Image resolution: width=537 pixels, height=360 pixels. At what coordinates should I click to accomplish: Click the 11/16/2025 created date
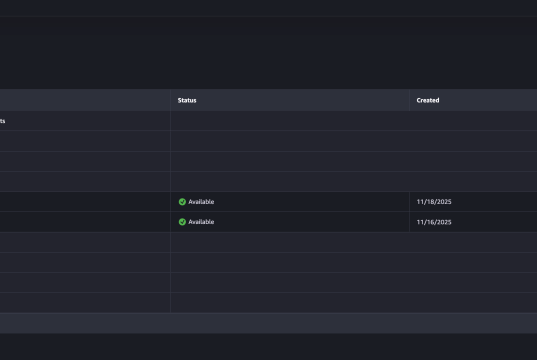tap(434, 222)
